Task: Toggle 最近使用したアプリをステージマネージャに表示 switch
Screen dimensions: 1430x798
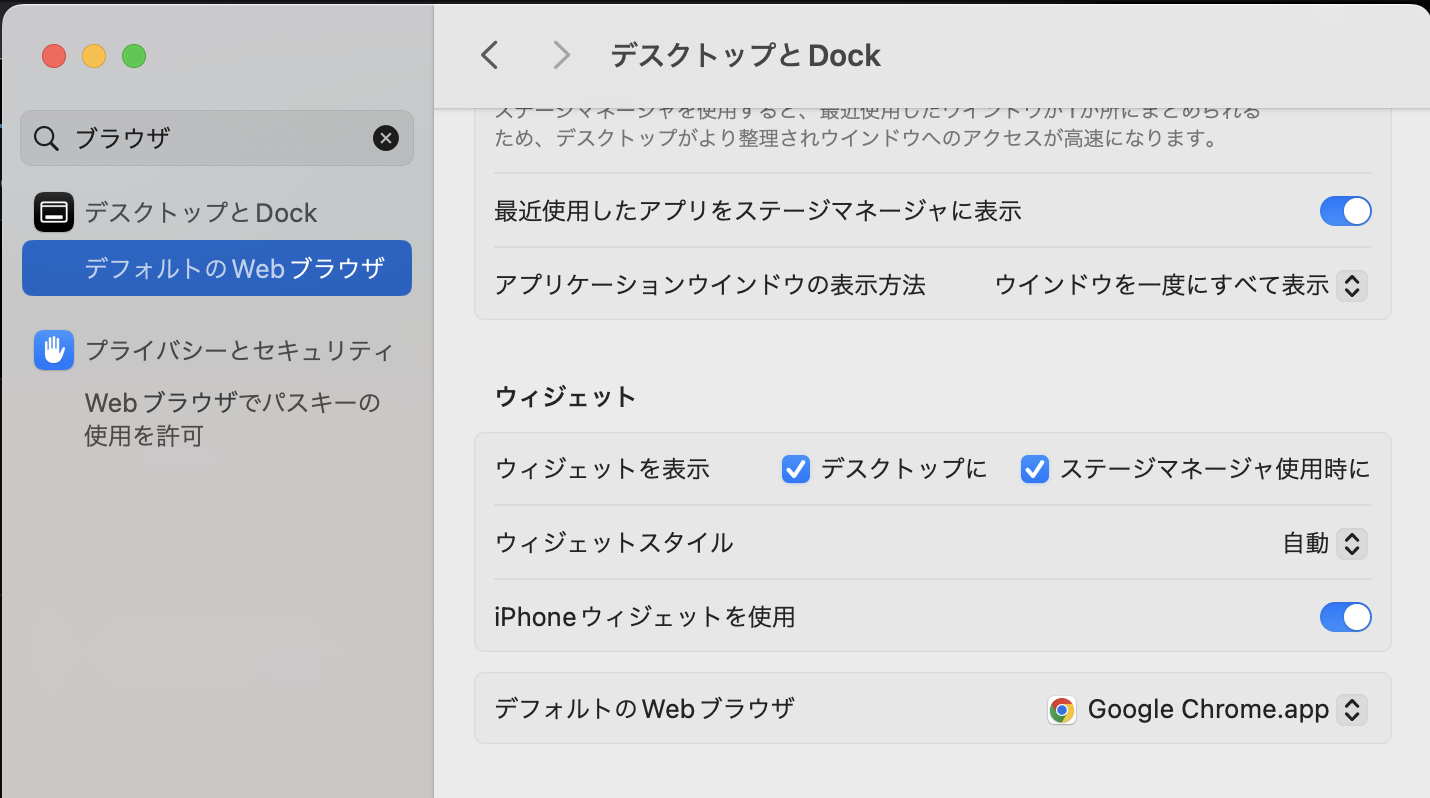Action: tap(1345, 212)
